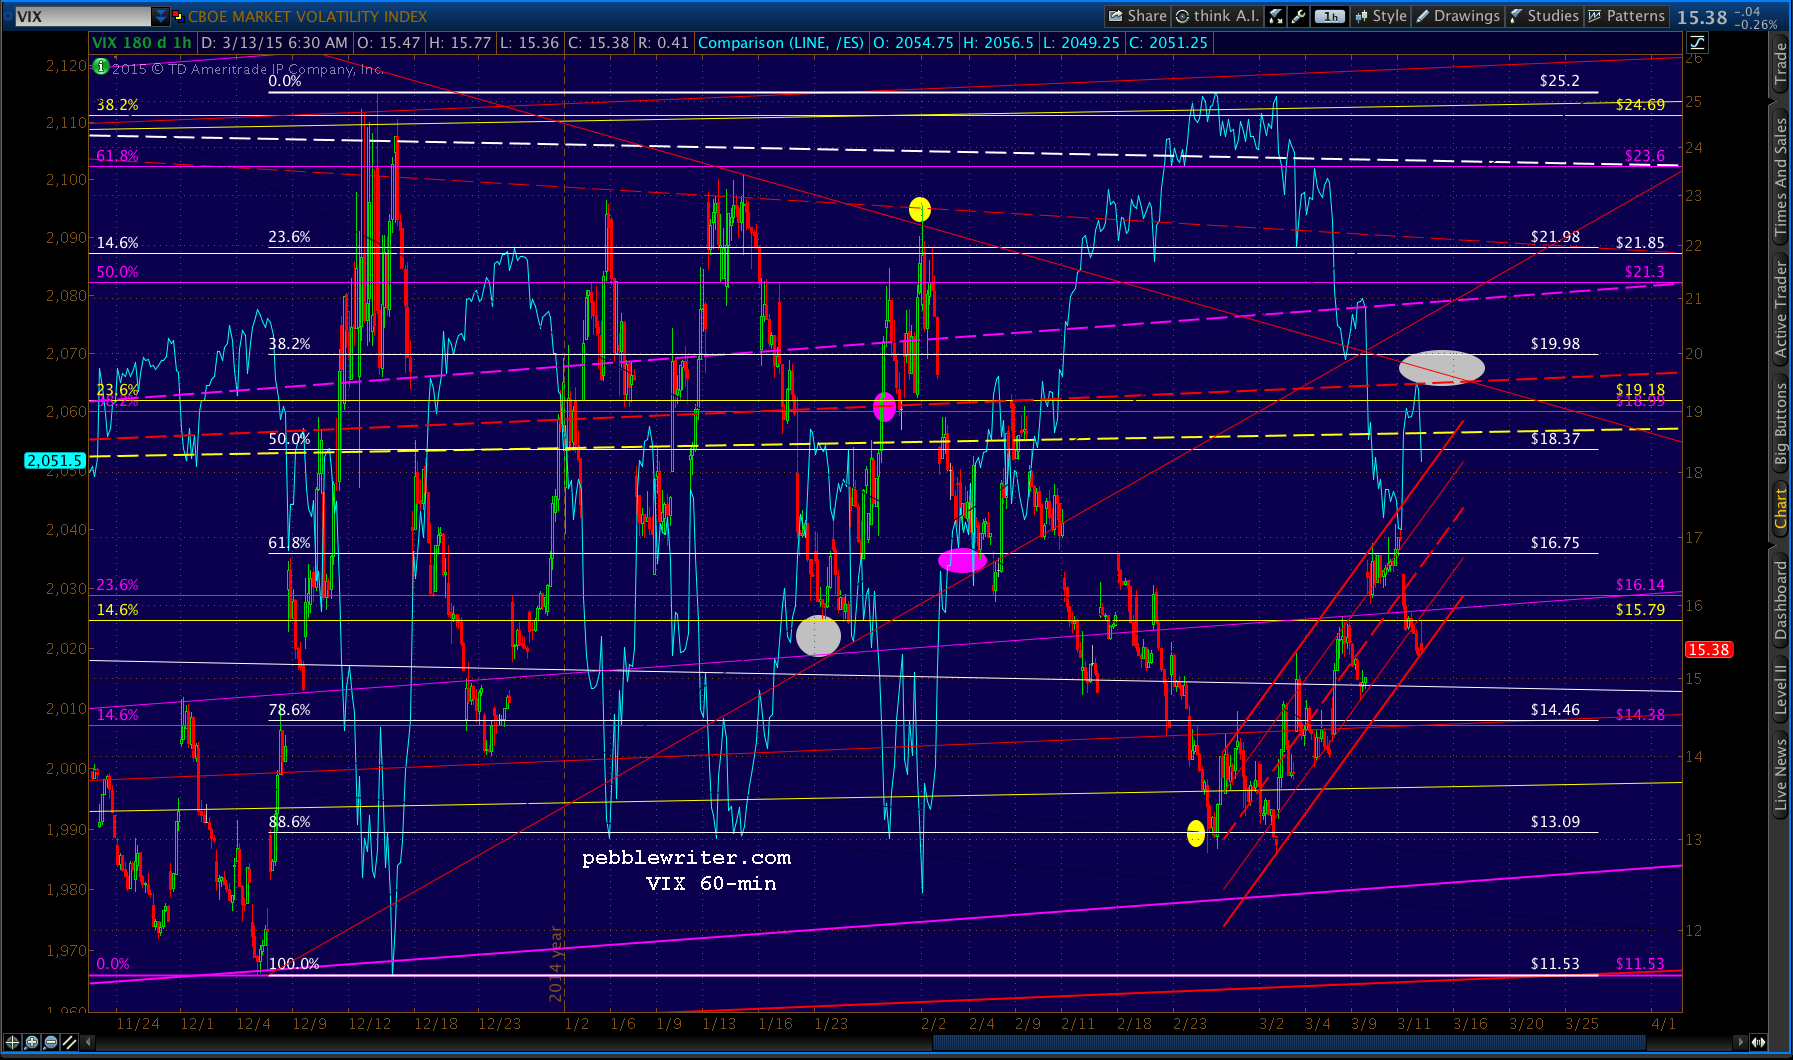
Task: Click the $18.37 Fibonacci level label
Action: click(x=1555, y=438)
